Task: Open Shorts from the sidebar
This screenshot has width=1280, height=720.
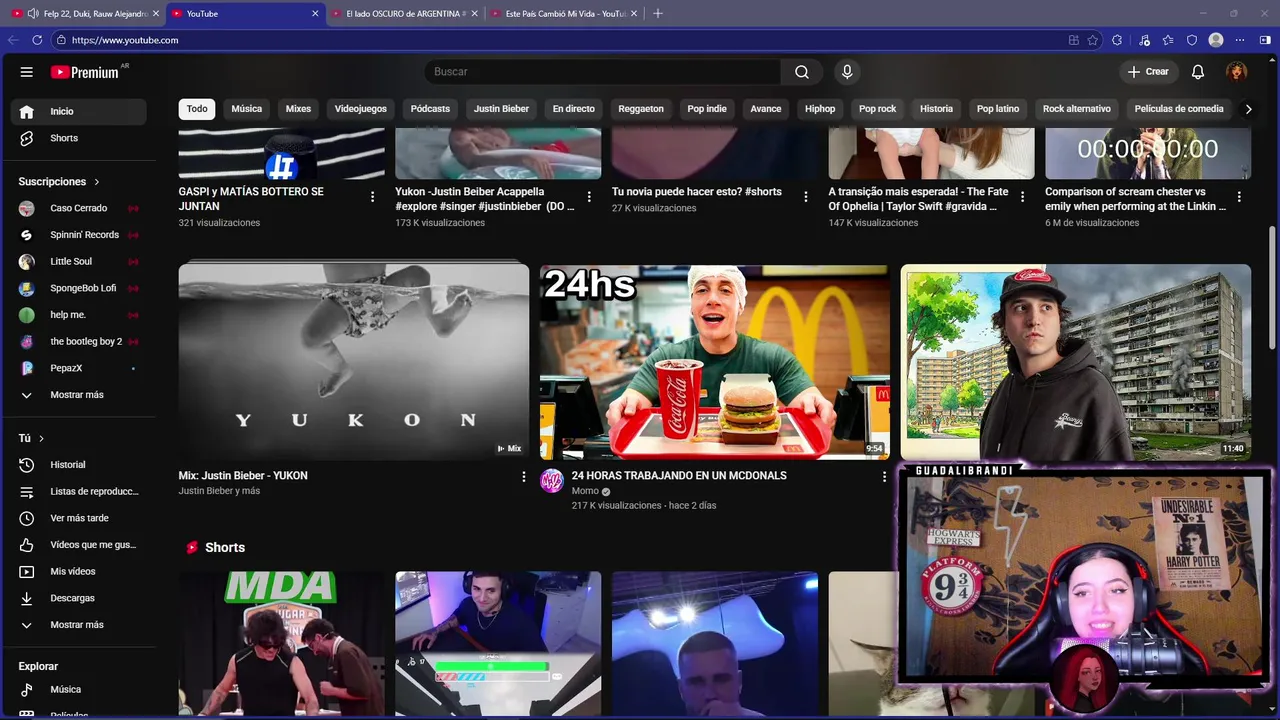Action: (x=79, y=138)
